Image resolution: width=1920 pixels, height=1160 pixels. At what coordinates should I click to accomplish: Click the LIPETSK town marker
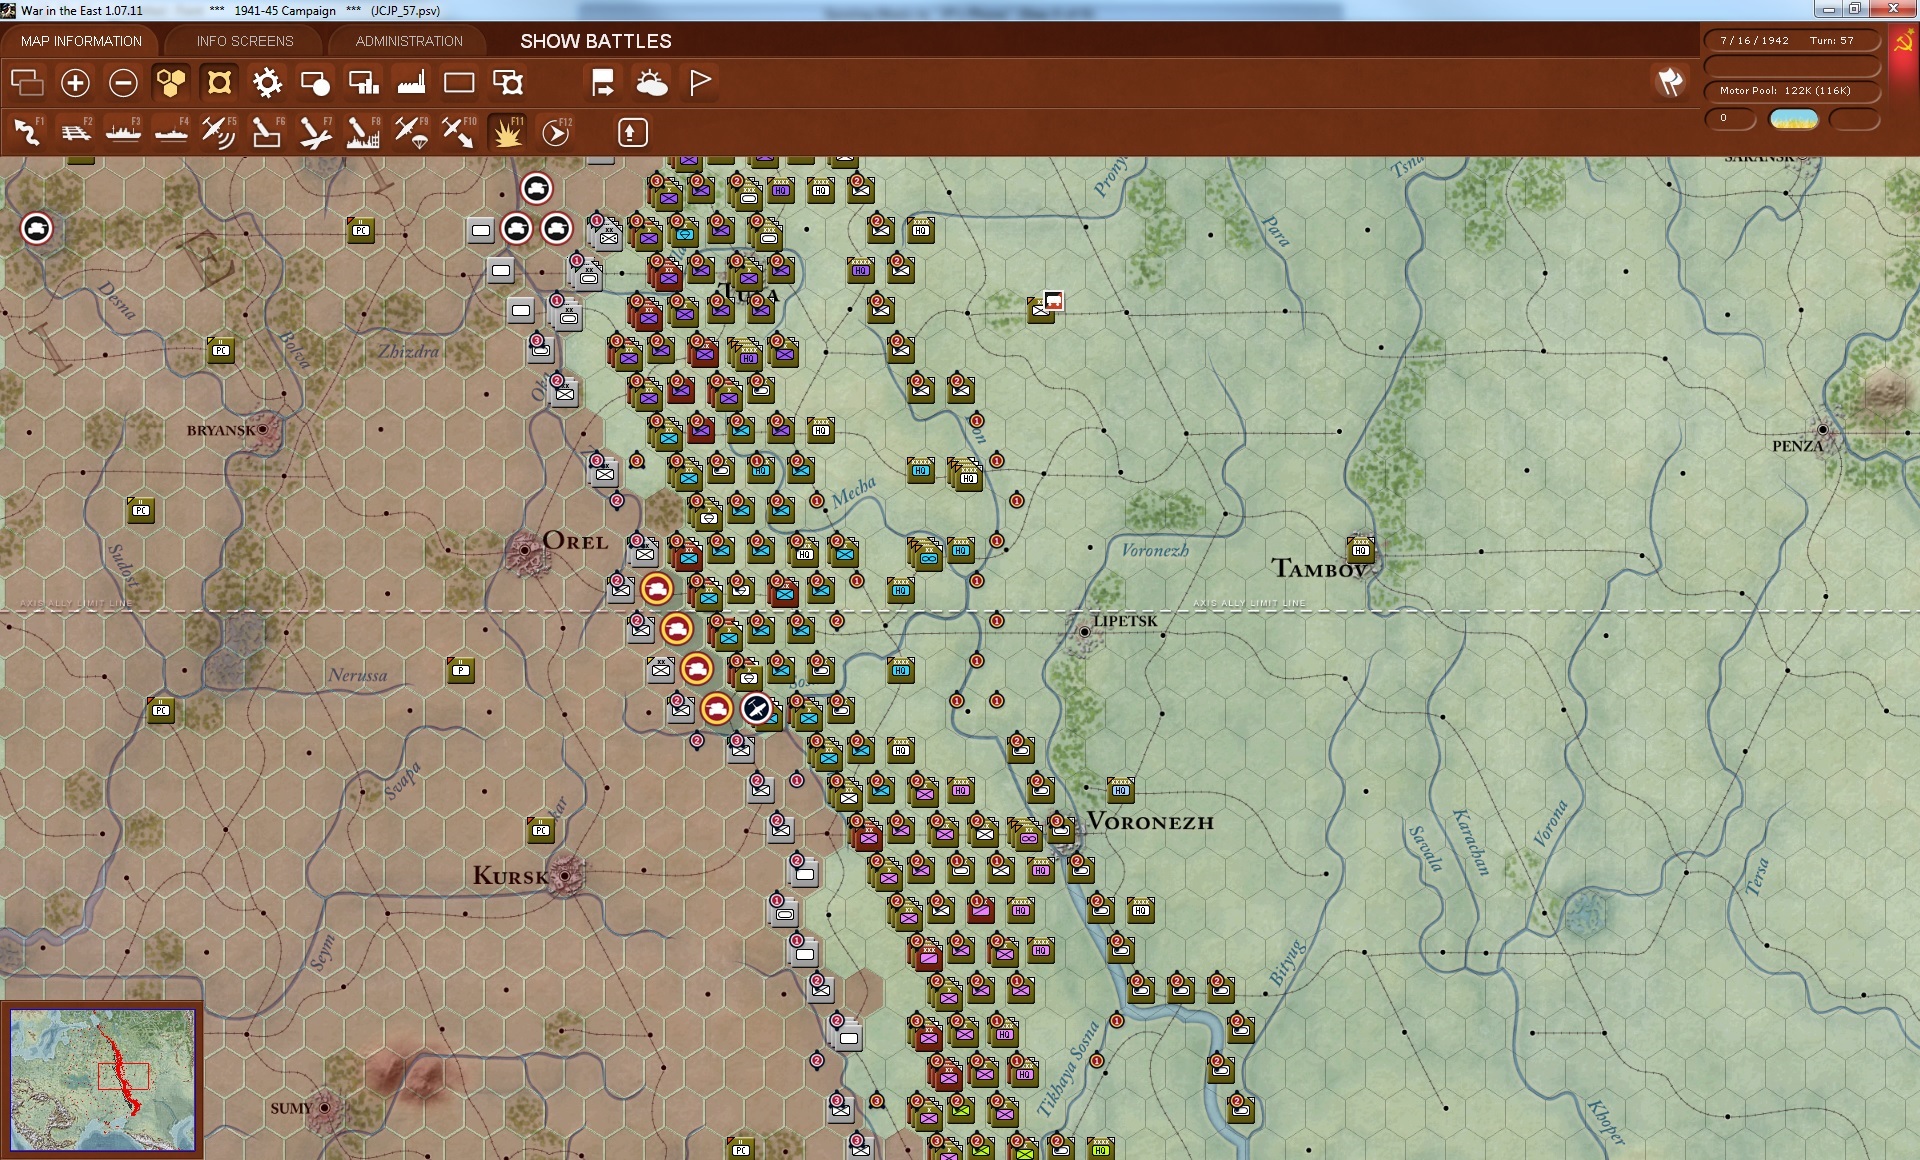[x=1084, y=632]
